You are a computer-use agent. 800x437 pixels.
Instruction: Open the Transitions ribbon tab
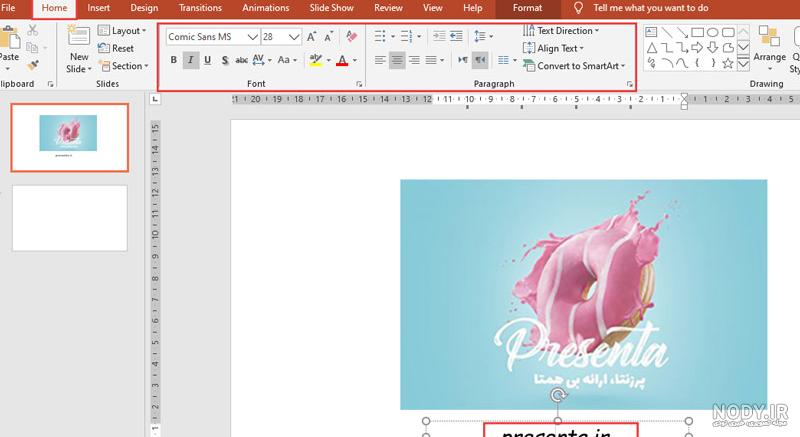point(200,8)
